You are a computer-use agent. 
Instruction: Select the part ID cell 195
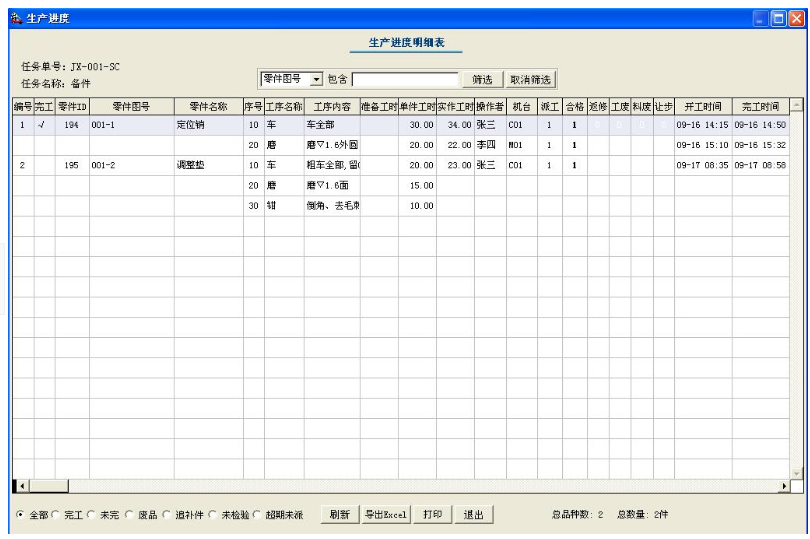72,165
